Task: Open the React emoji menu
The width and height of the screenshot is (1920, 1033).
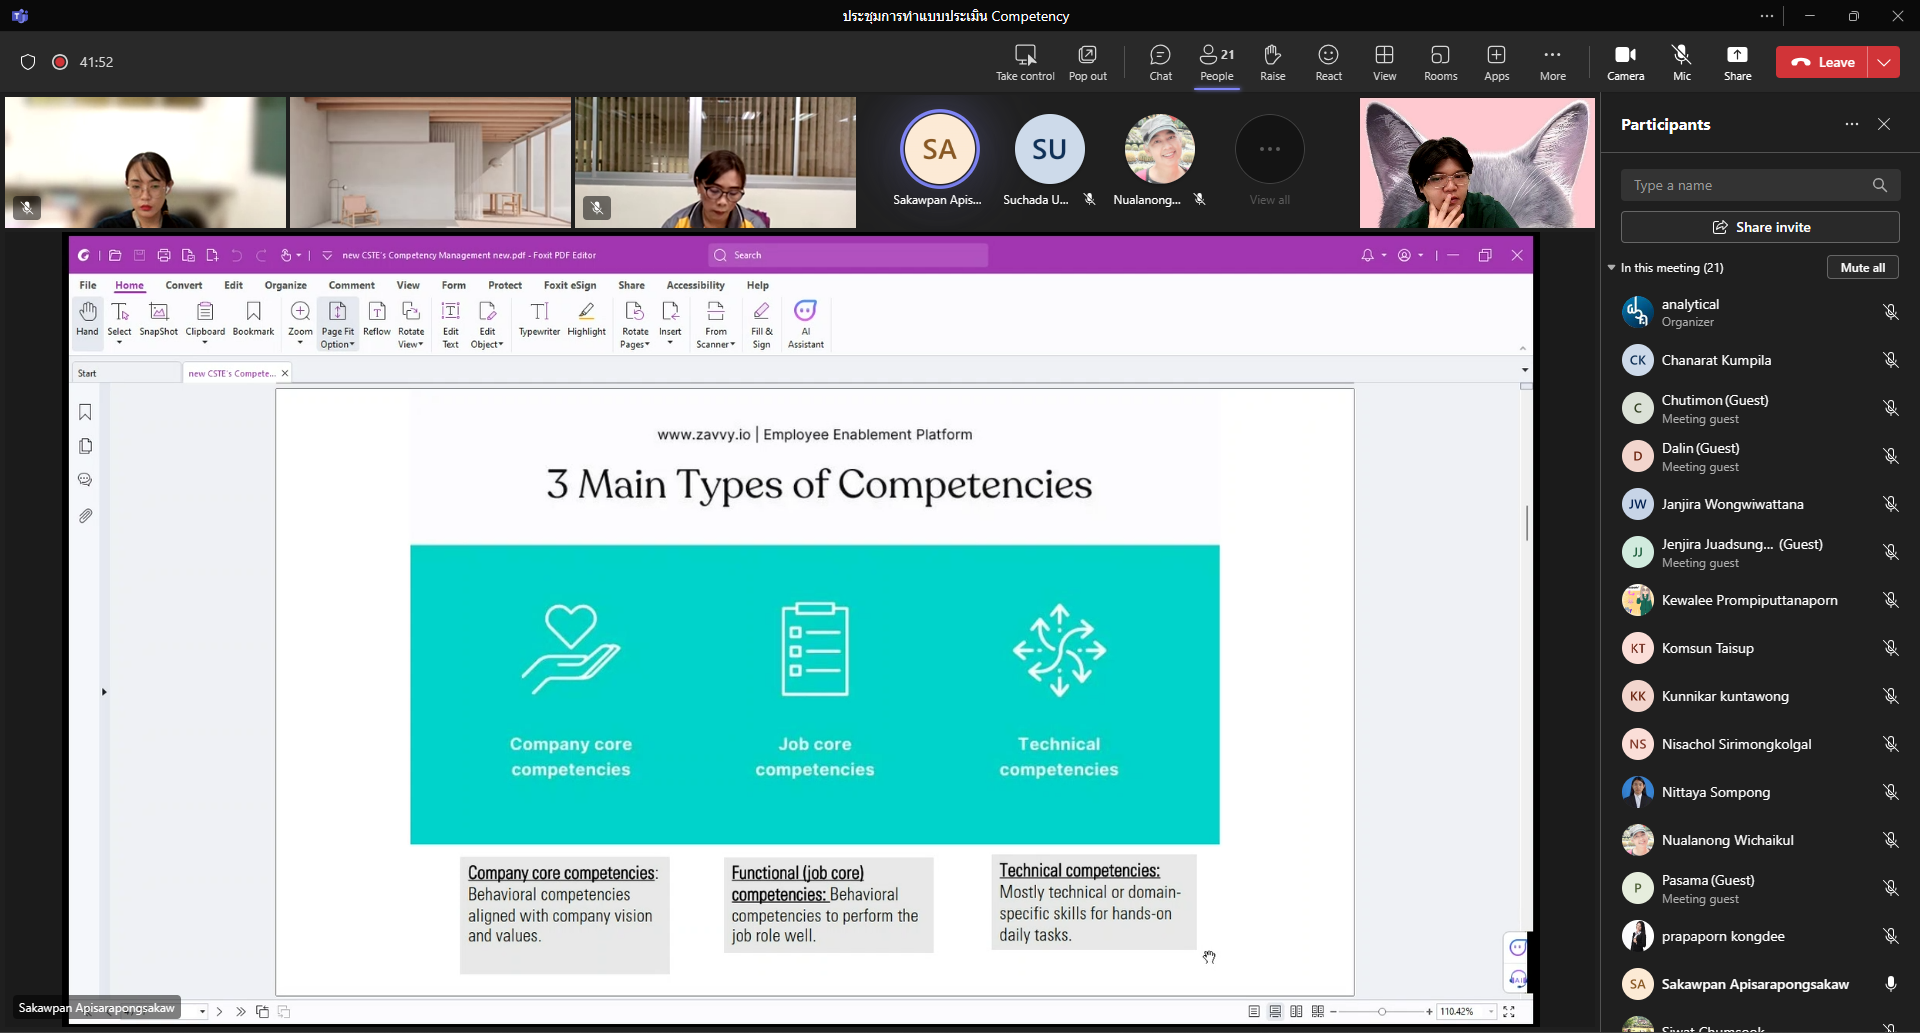Action: (1328, 62)
